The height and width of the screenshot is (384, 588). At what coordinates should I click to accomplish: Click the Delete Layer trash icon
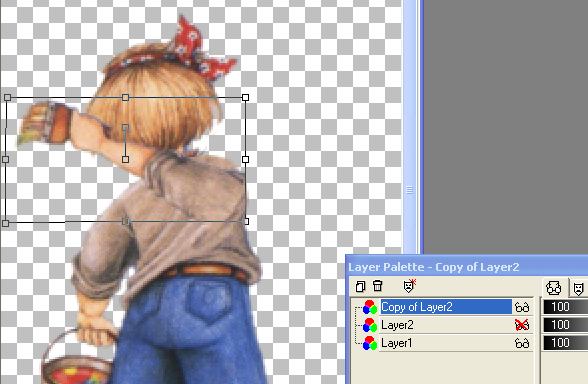point(378,286)
